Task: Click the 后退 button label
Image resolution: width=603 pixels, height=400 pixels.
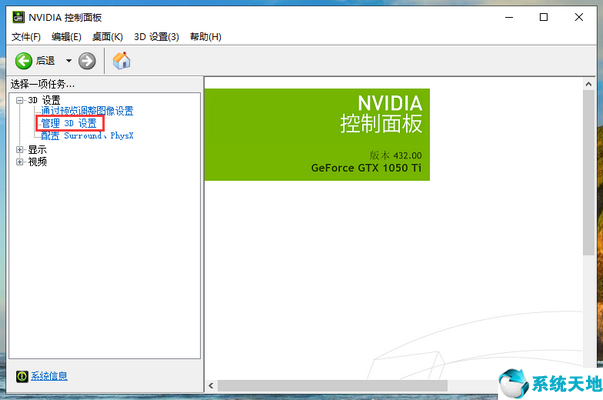Action: point(45,61)
